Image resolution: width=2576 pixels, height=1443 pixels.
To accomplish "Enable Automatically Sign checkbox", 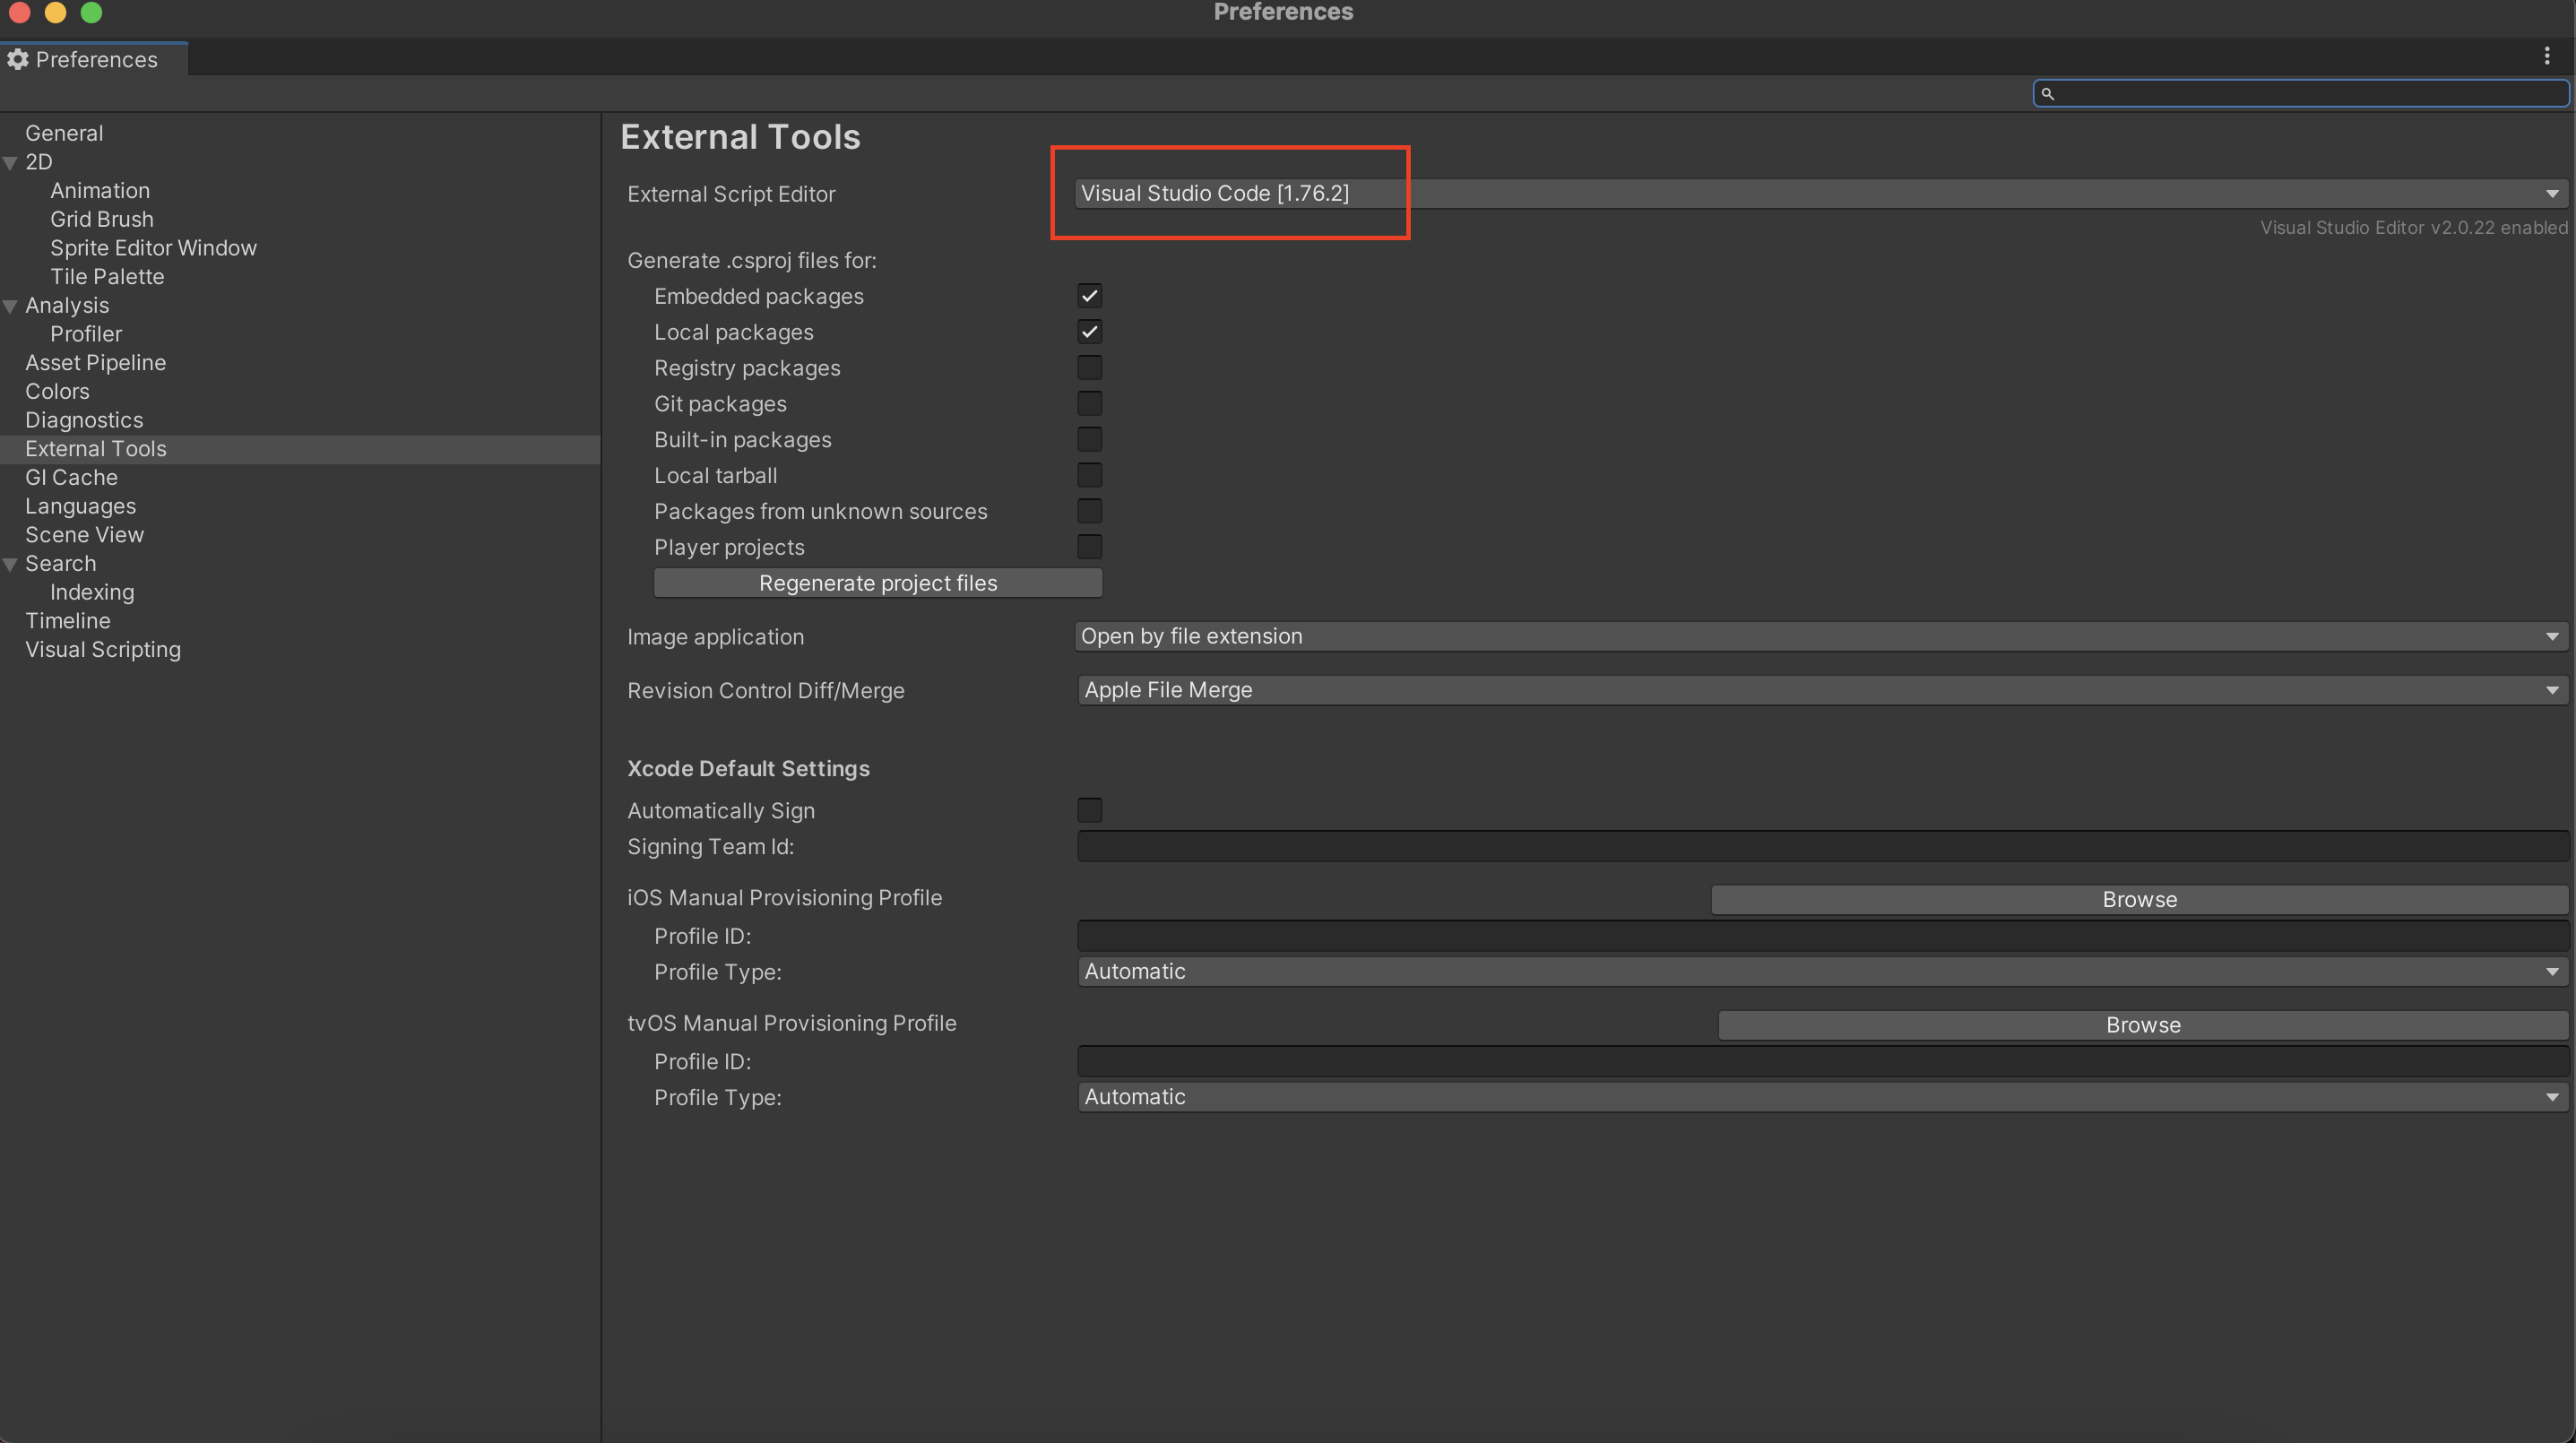I will tap(1089, 810).
